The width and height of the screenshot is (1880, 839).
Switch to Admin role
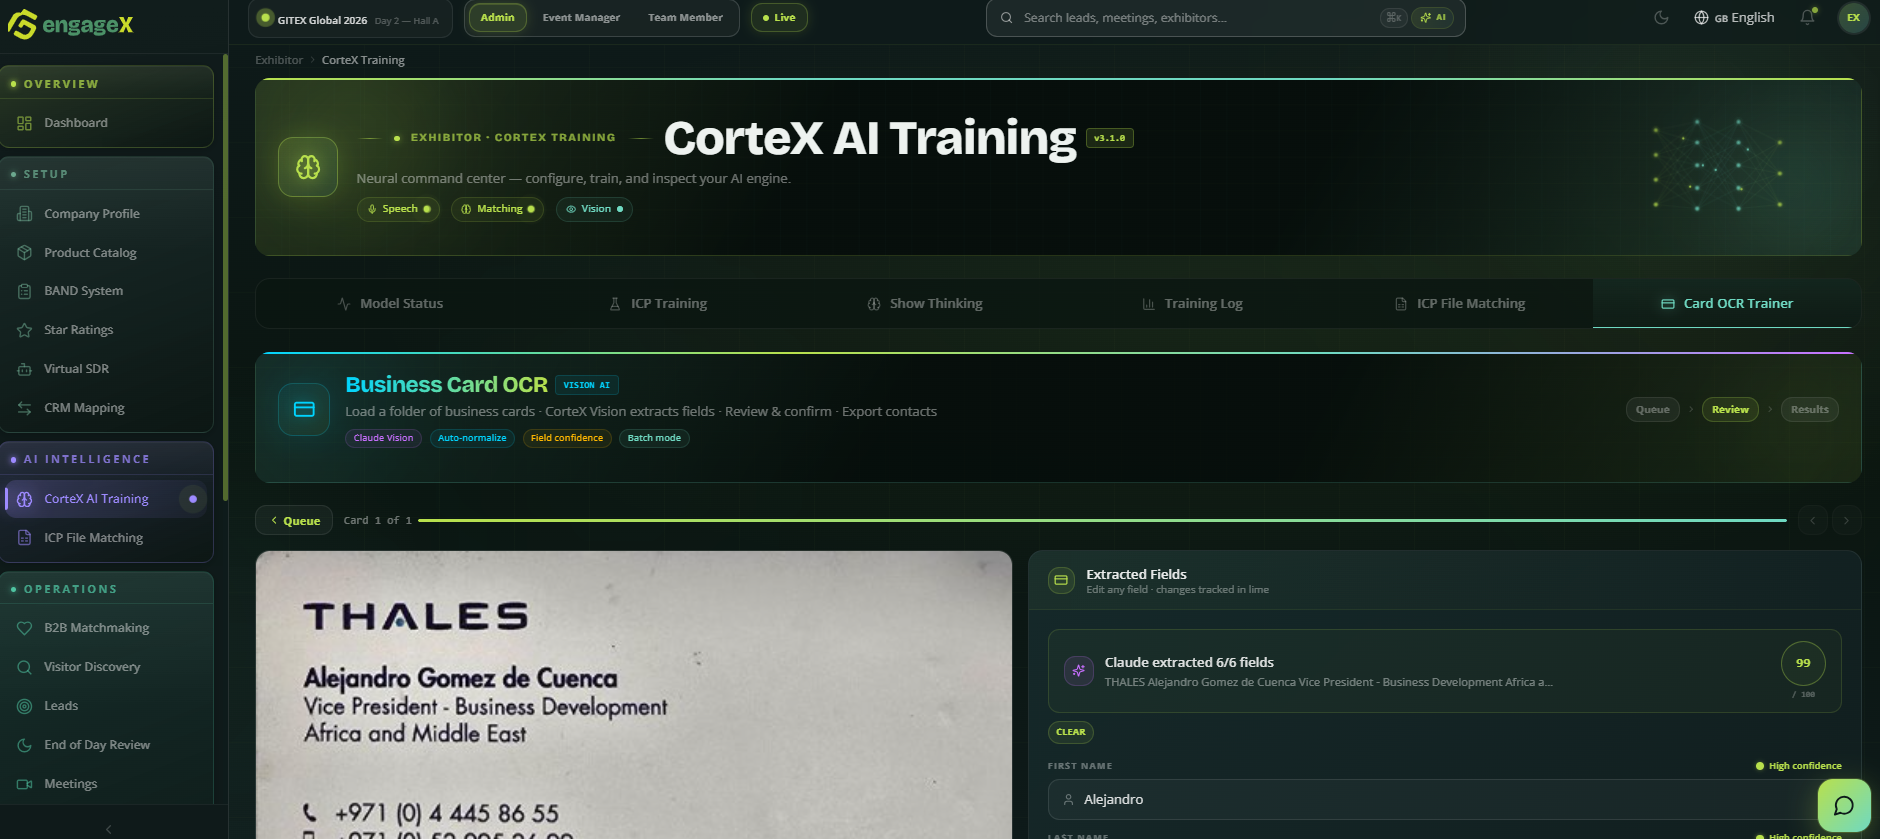click(x=497, y=18)
